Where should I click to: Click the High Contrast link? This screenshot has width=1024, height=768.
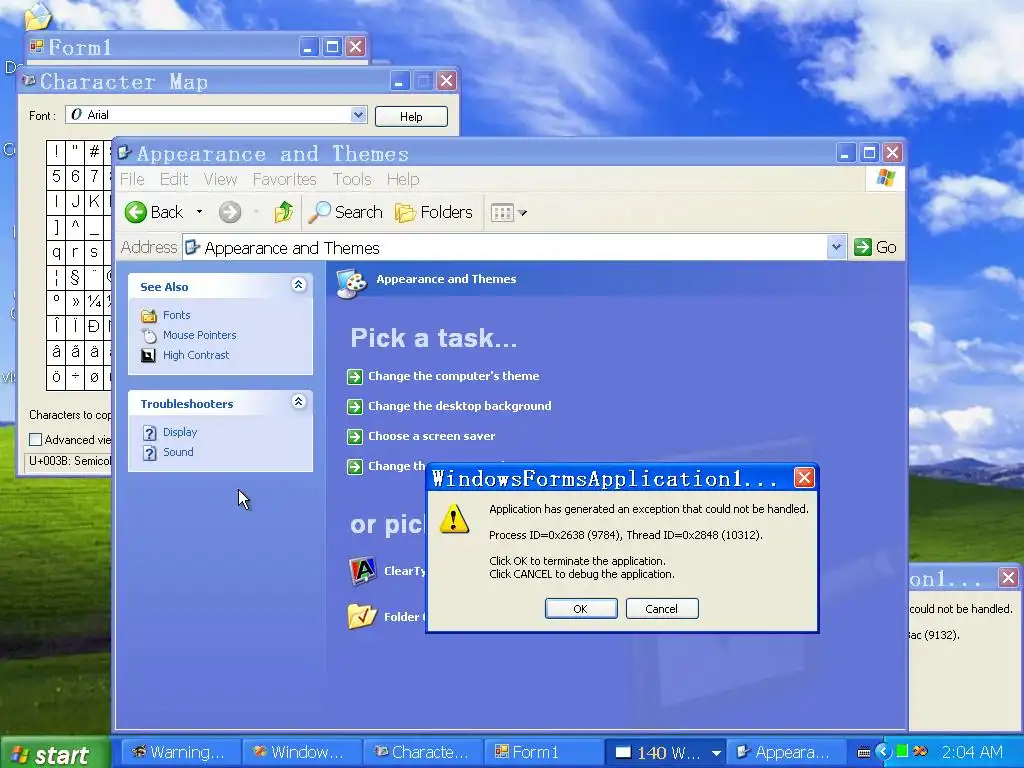[x=196, y=355]
